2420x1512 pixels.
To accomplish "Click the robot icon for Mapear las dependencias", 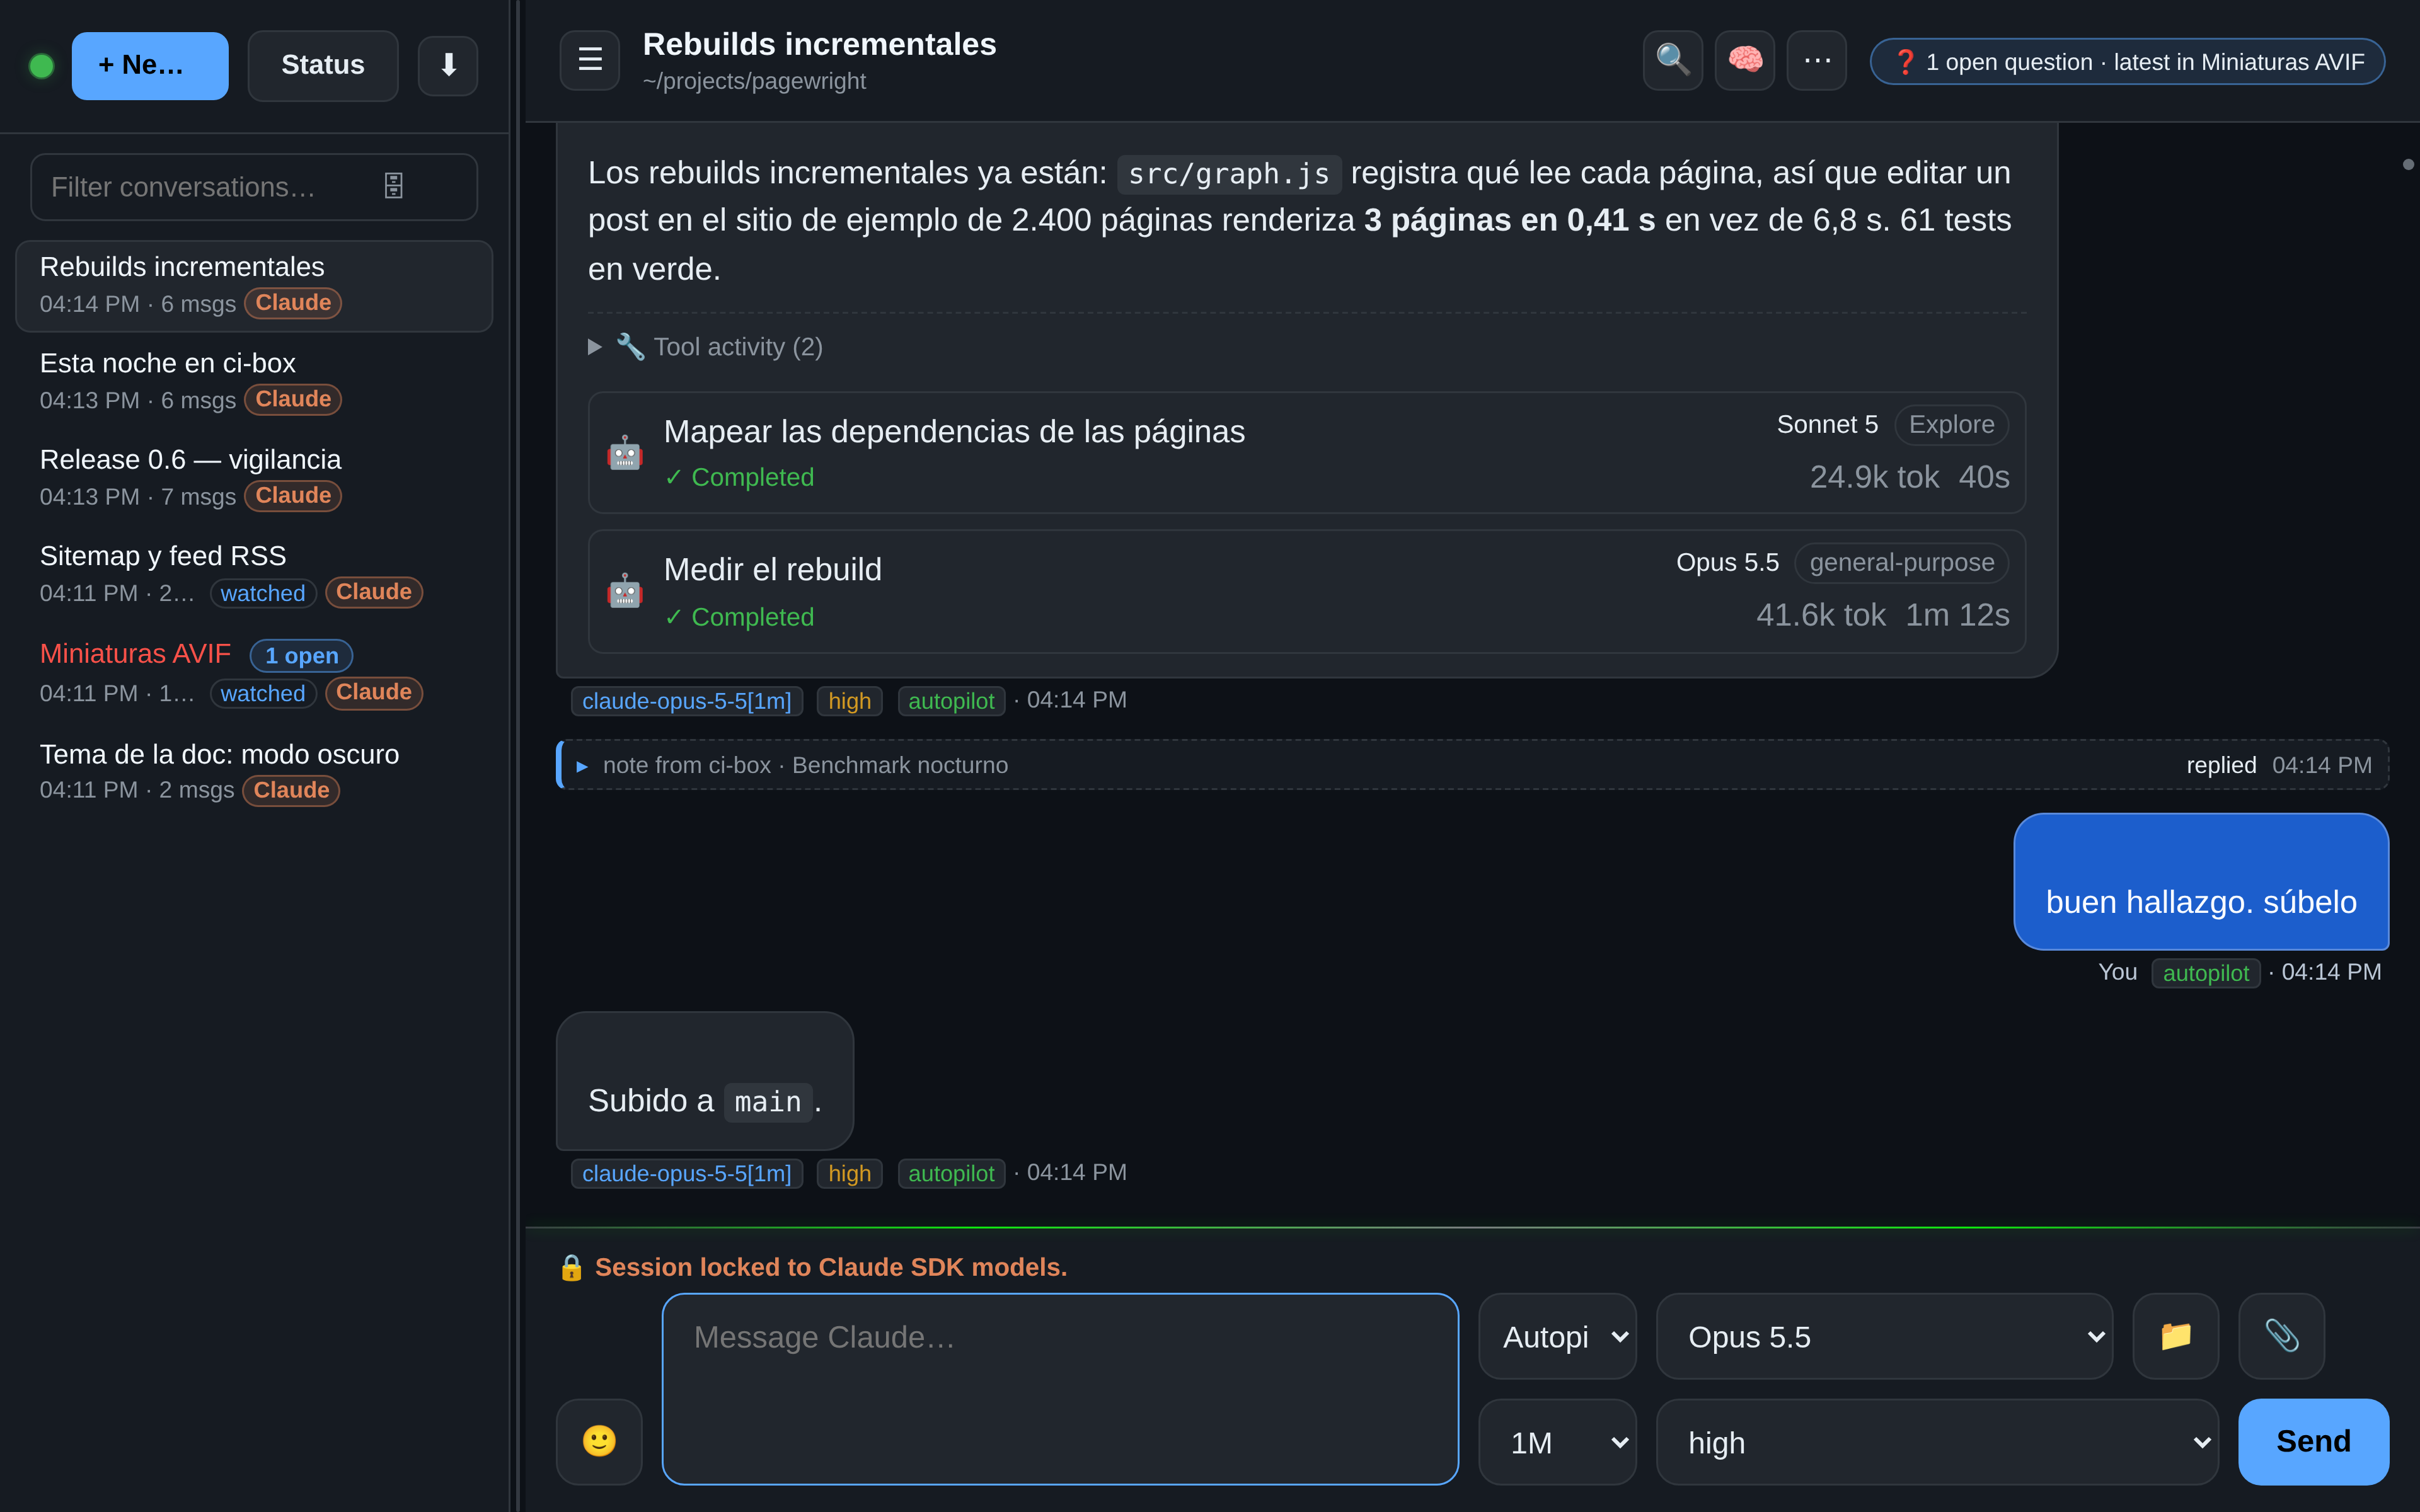I will [625, 453].
